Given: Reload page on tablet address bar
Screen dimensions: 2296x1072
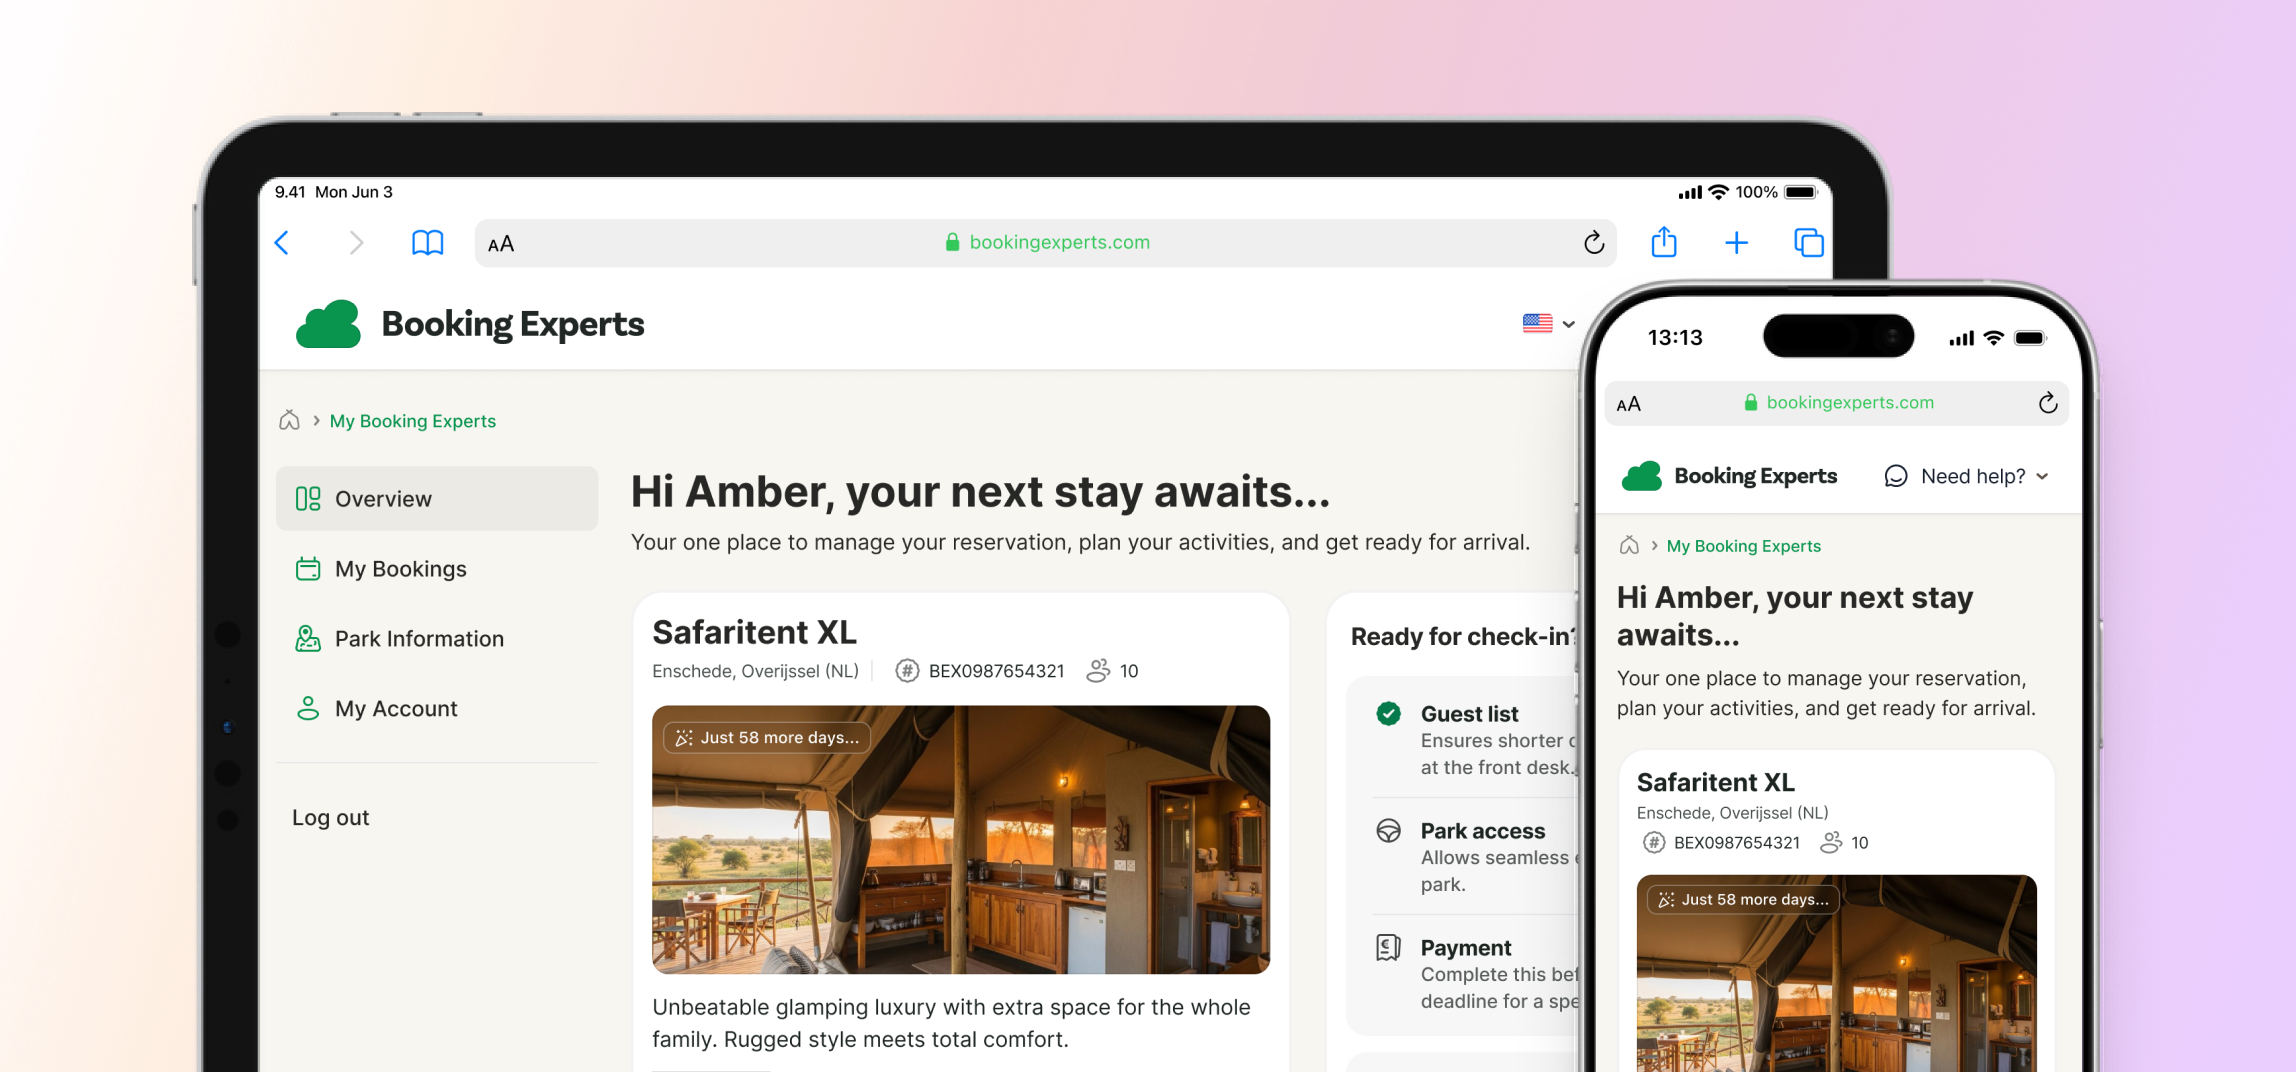Looking at the screenshot, I should pos(1594,242).
